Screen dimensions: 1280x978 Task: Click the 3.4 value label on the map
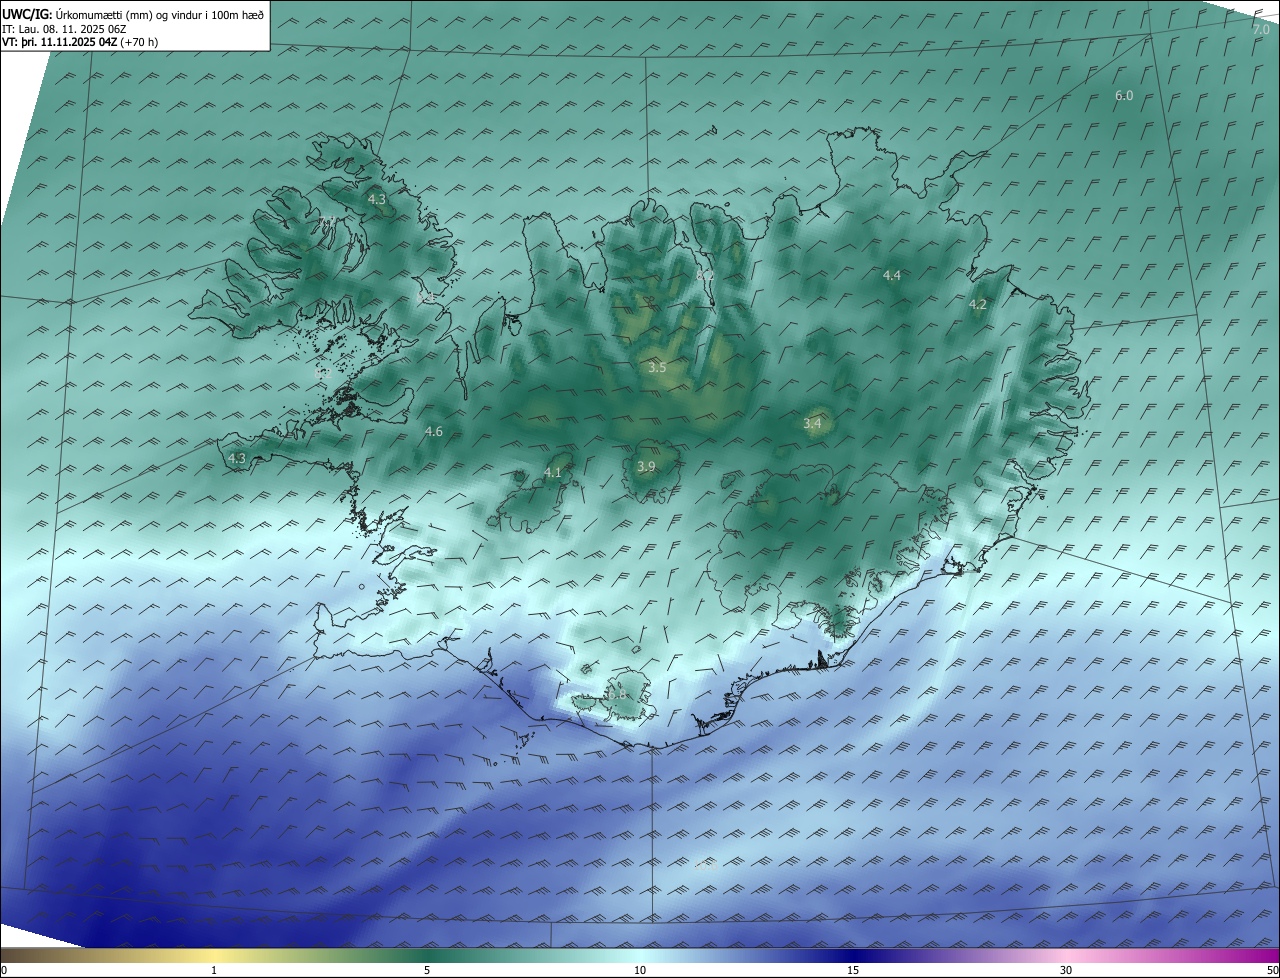point(812,424)
